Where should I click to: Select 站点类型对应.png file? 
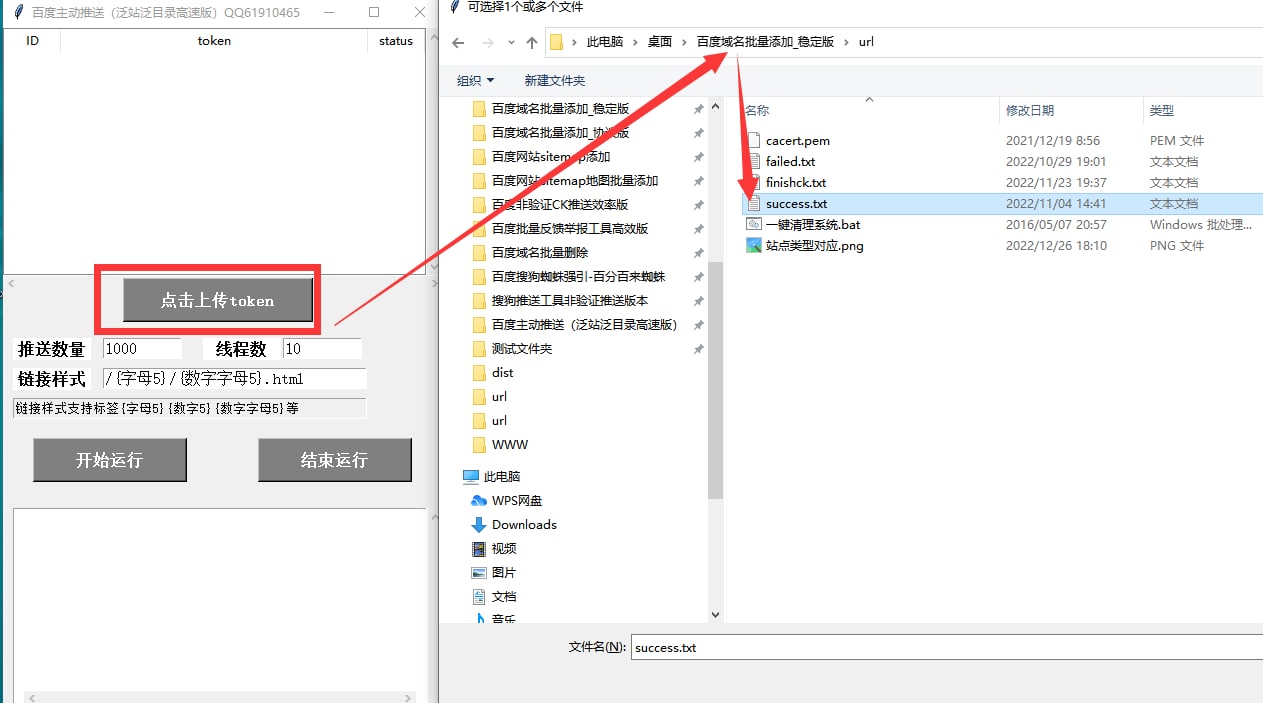click(x=814, y=245)
